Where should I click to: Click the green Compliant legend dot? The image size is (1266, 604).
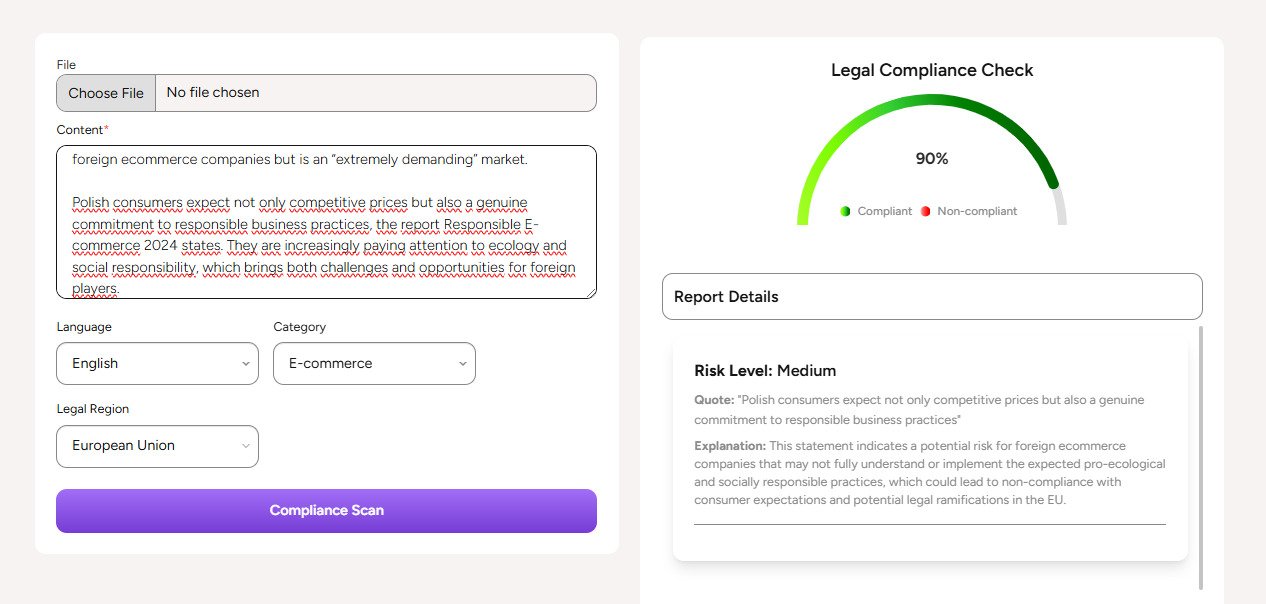845,211
